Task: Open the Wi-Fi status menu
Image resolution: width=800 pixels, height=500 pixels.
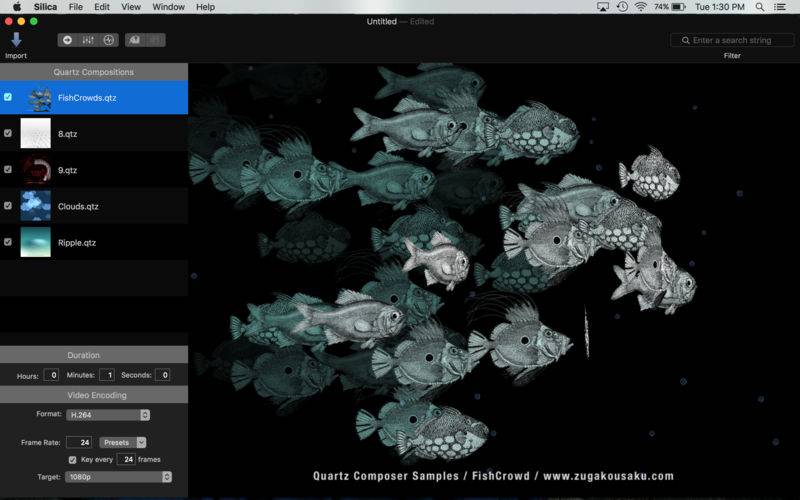Action: pos(640,7)
